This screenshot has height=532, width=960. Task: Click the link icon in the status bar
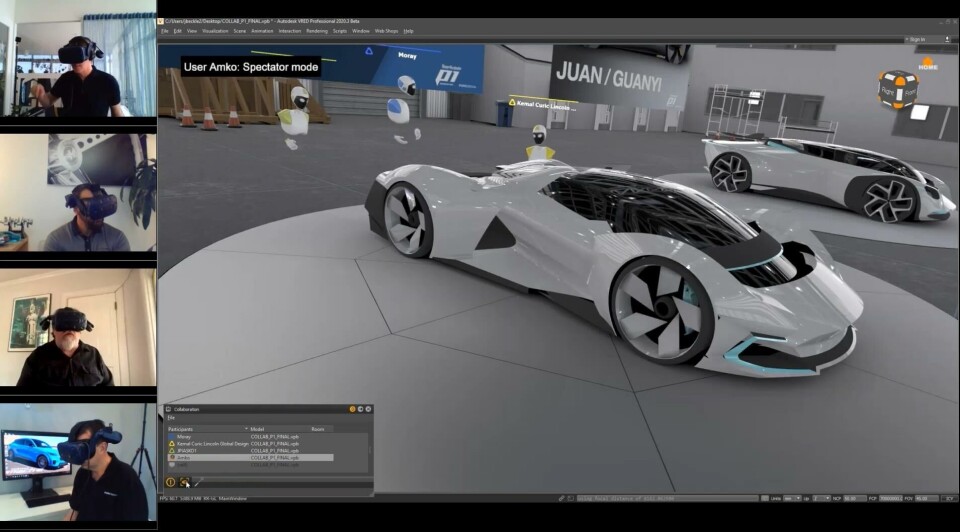tap(561, 498)
